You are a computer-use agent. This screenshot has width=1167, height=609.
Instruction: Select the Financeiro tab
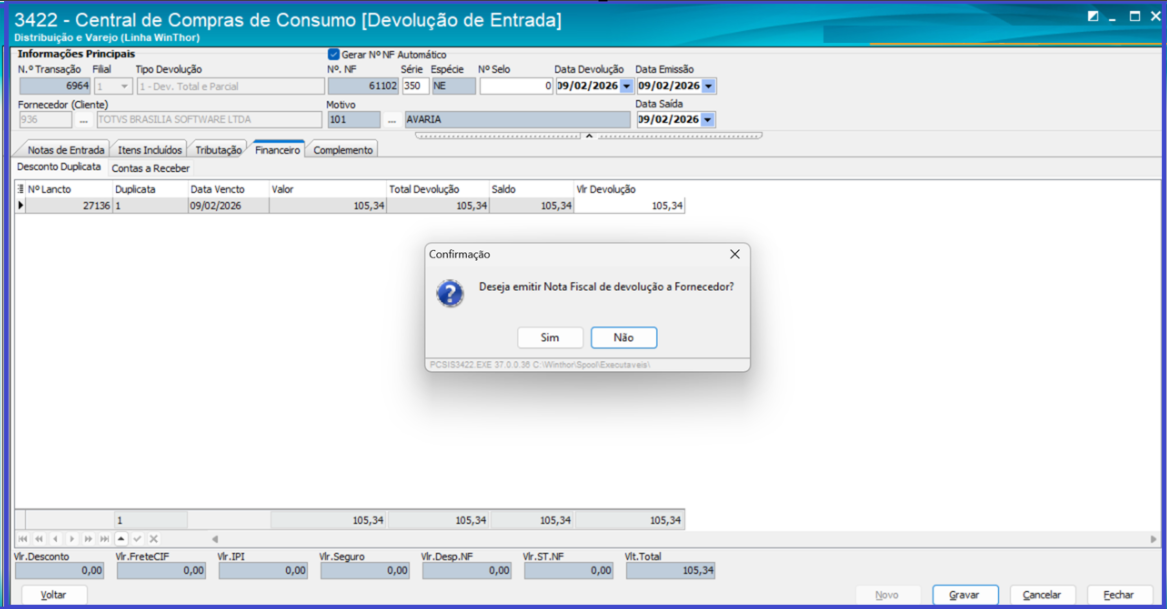pyautogui.click(x=278, y=150)
